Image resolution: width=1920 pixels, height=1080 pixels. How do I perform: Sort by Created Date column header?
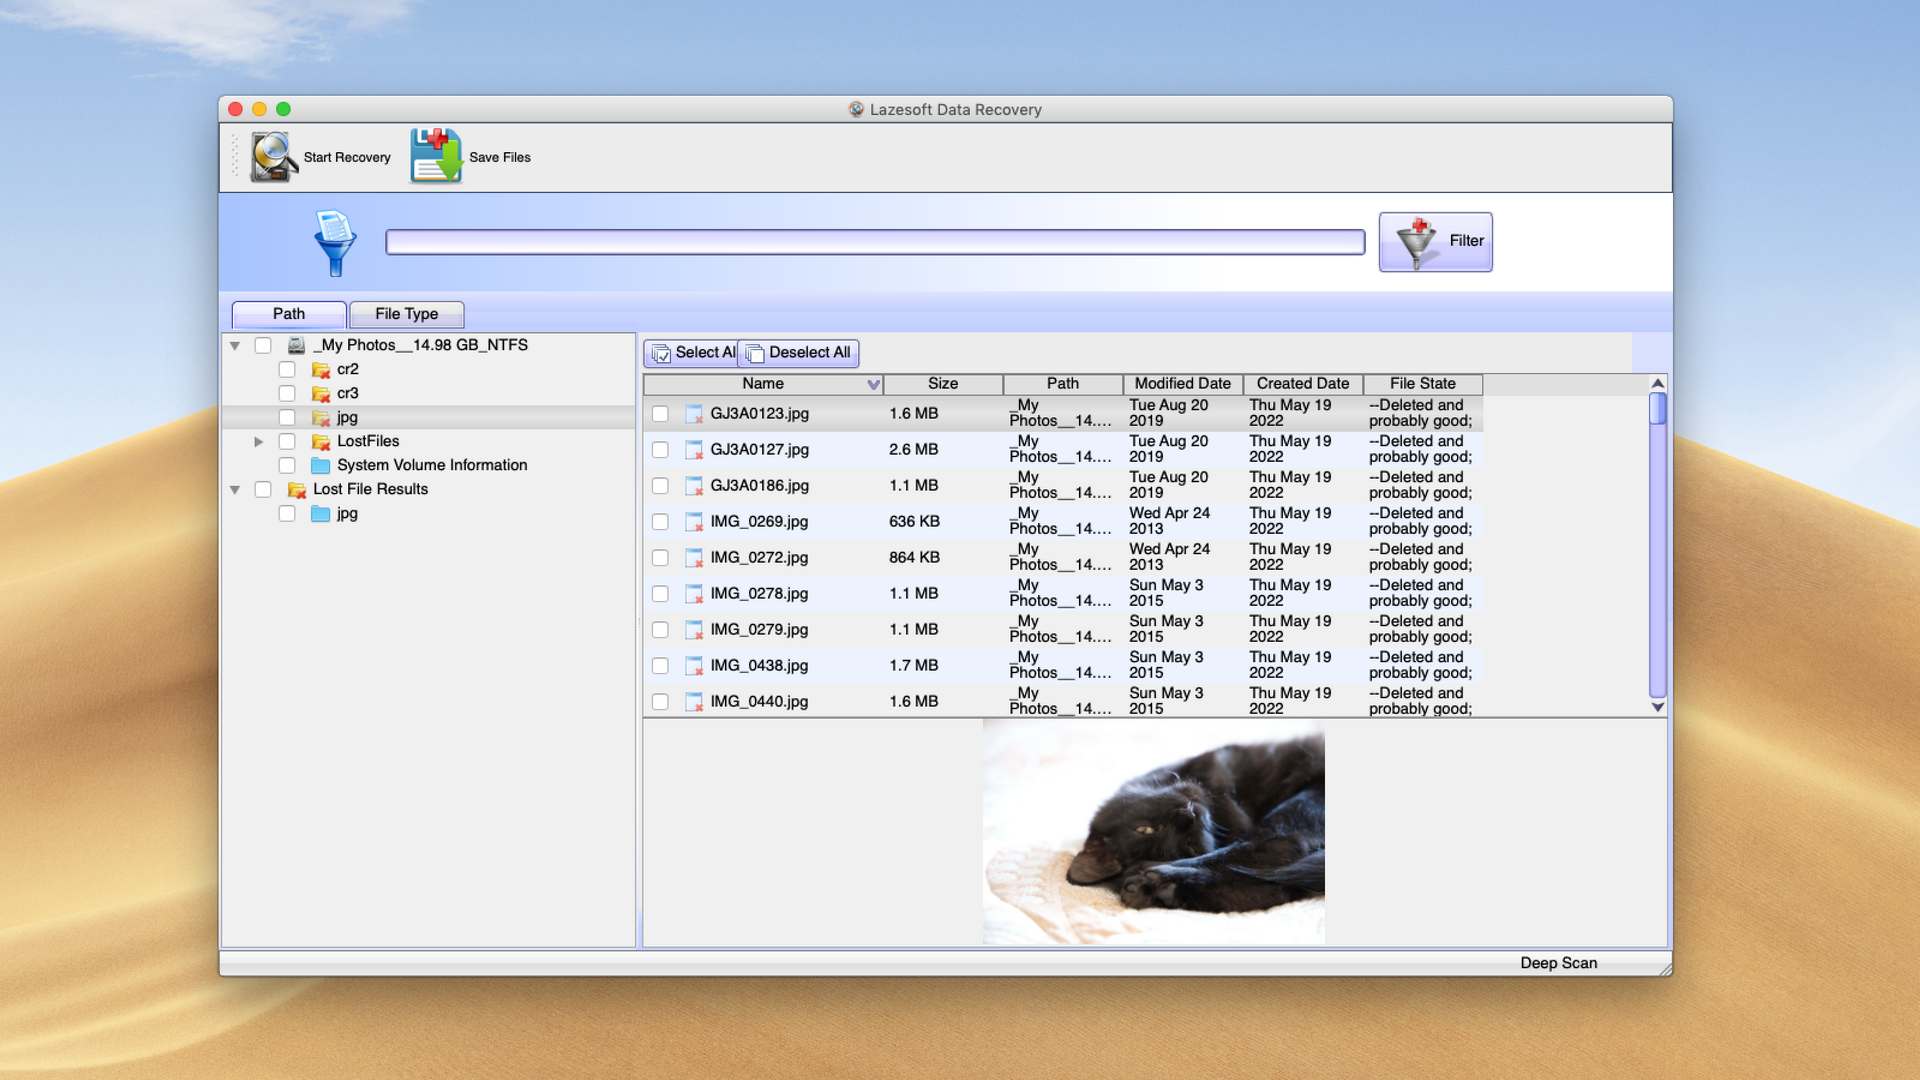1303,384
